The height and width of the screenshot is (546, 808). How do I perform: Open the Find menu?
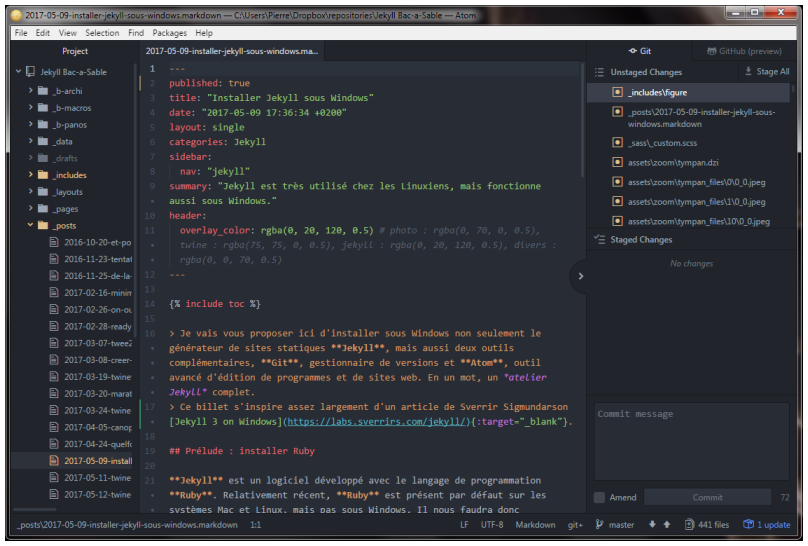click(x=136, y=32)
